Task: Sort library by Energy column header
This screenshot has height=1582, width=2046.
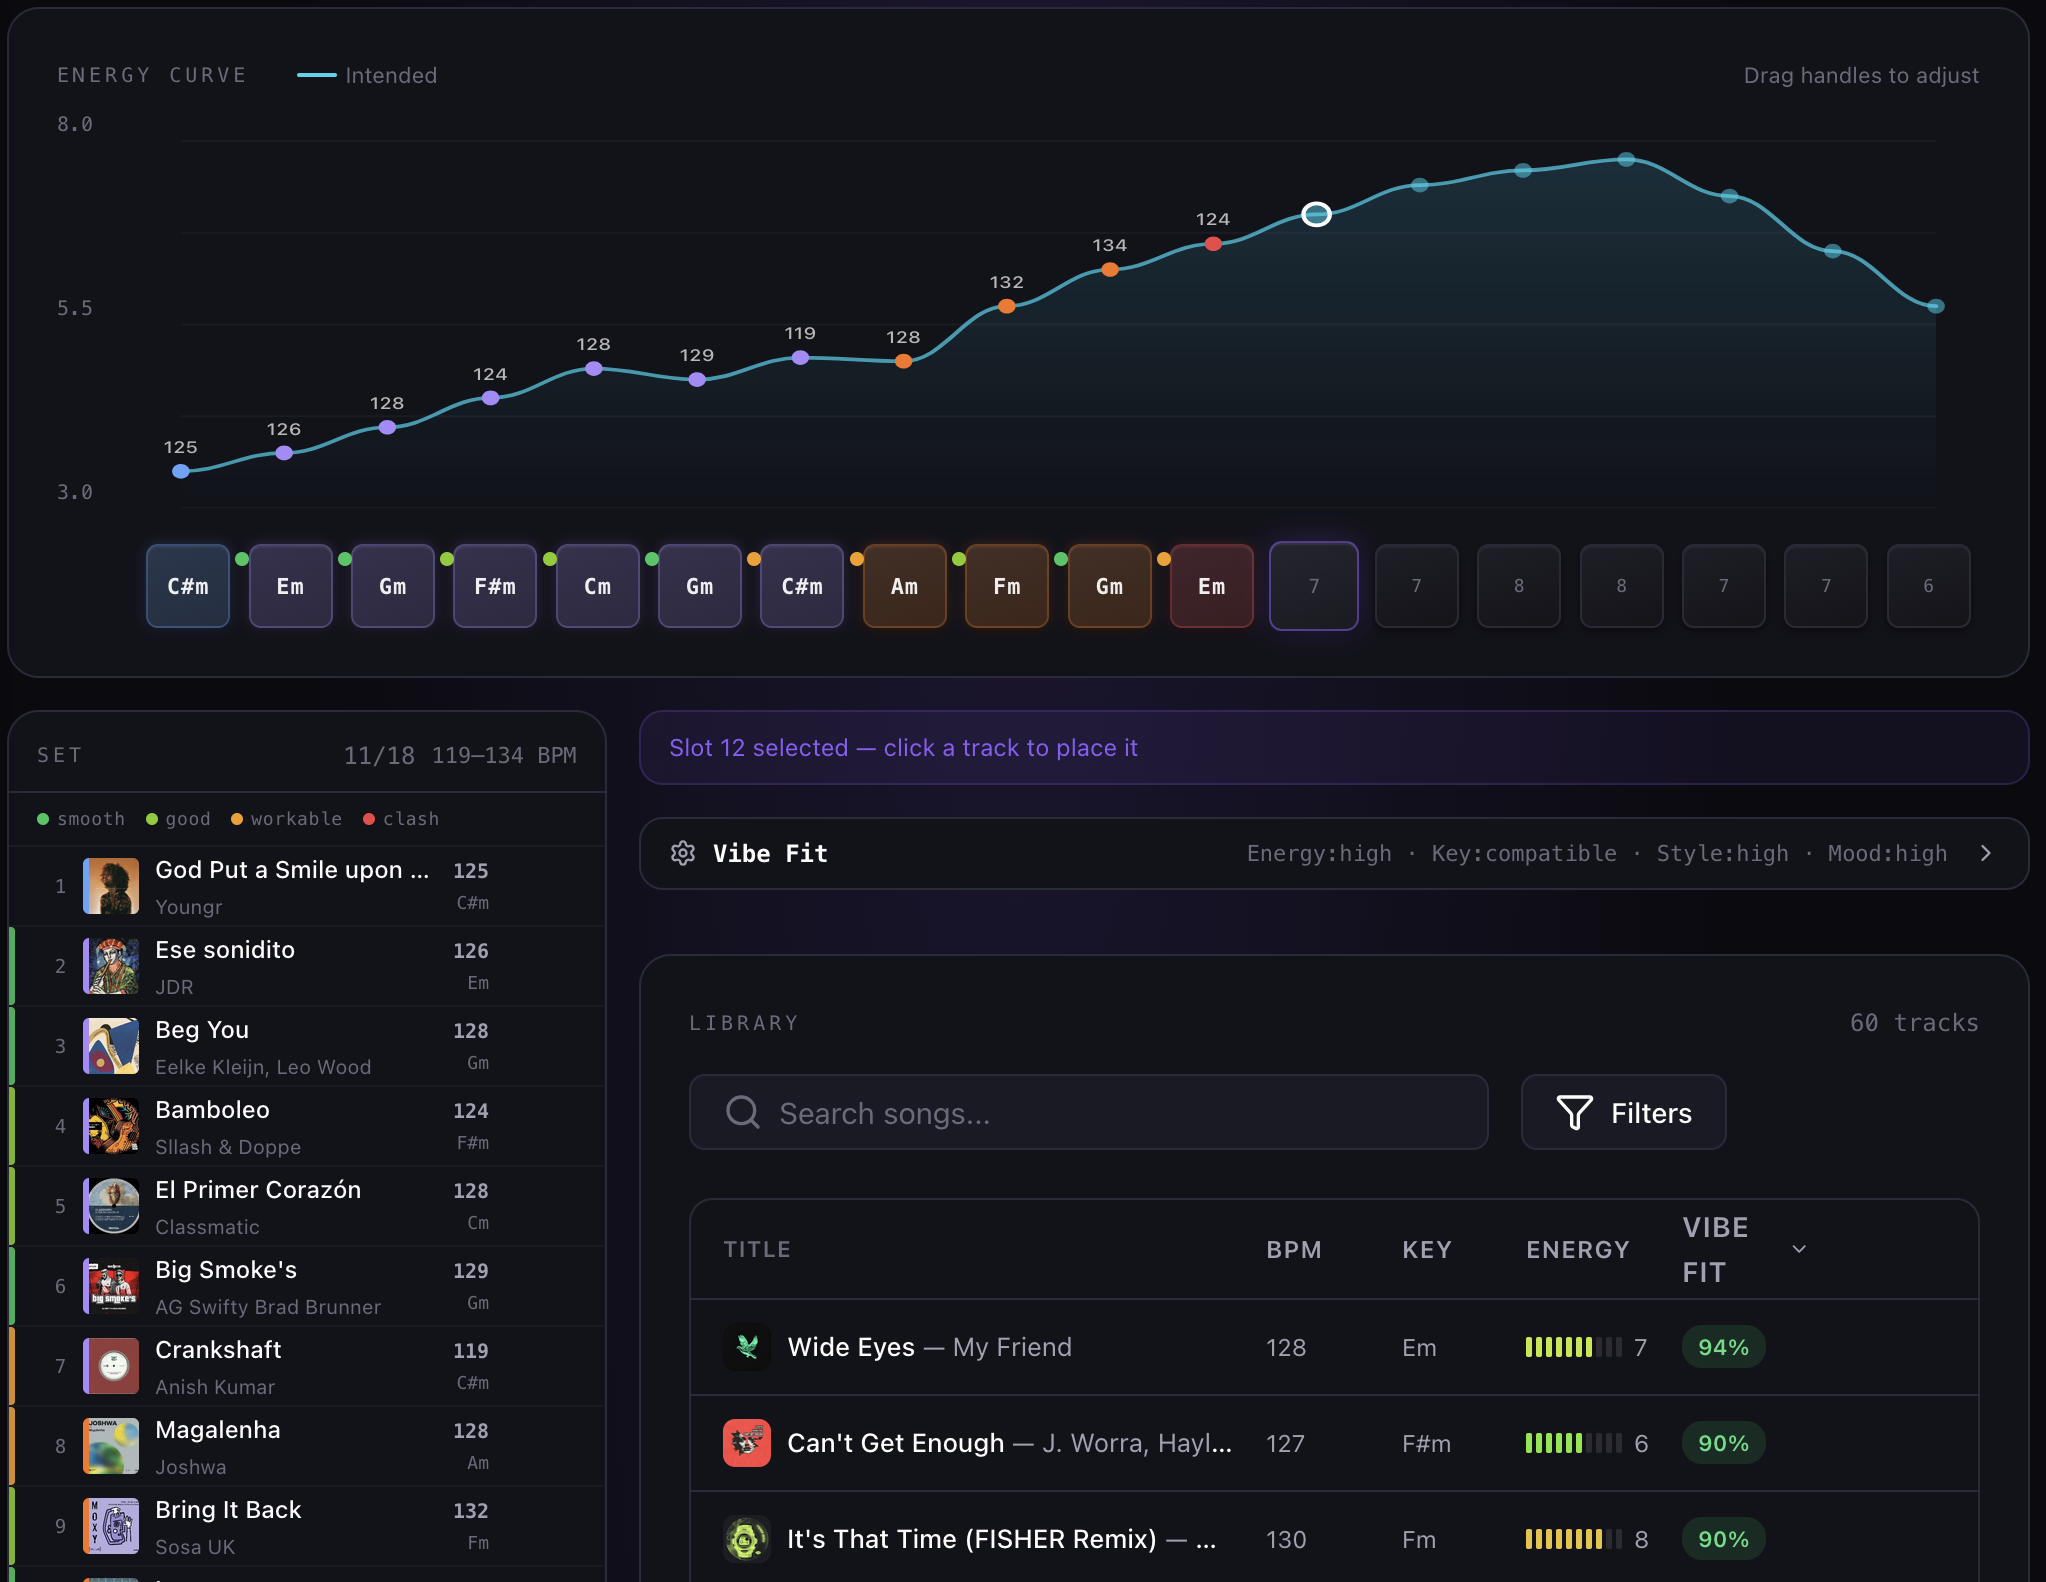Action: click(1578, 1249)
